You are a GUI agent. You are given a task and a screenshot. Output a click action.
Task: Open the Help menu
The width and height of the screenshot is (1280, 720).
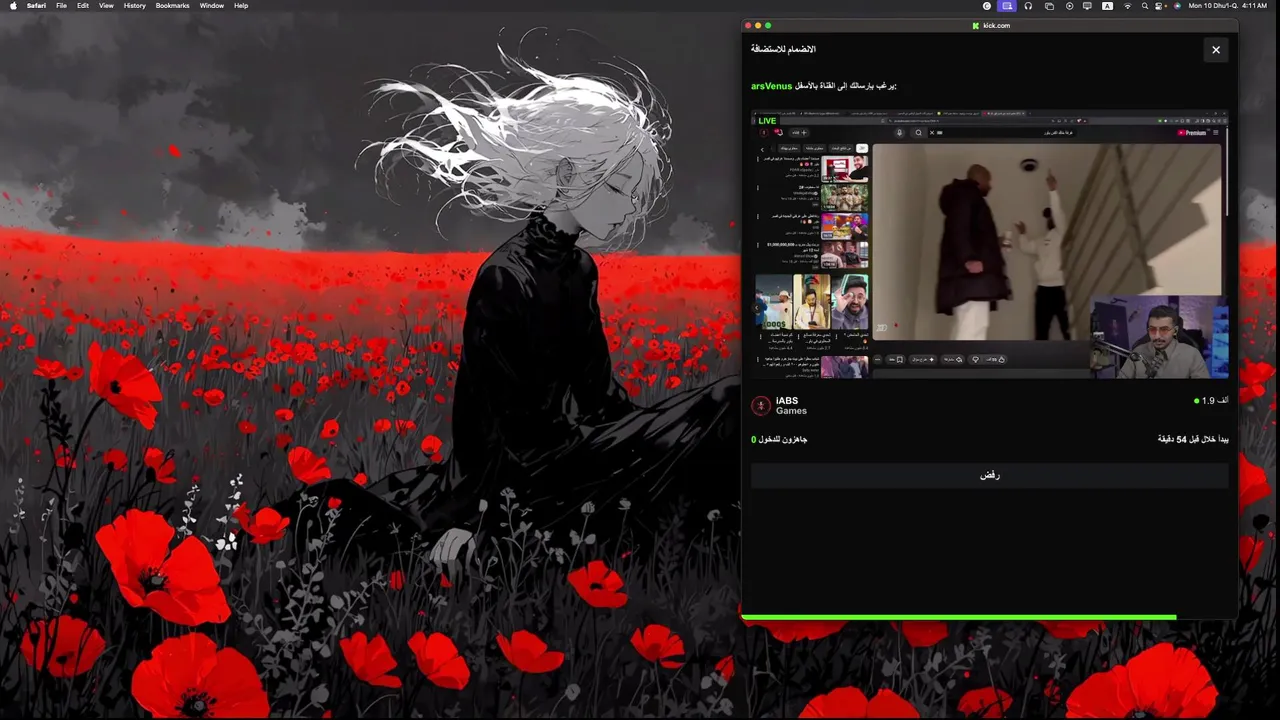[x=241, y=5]
